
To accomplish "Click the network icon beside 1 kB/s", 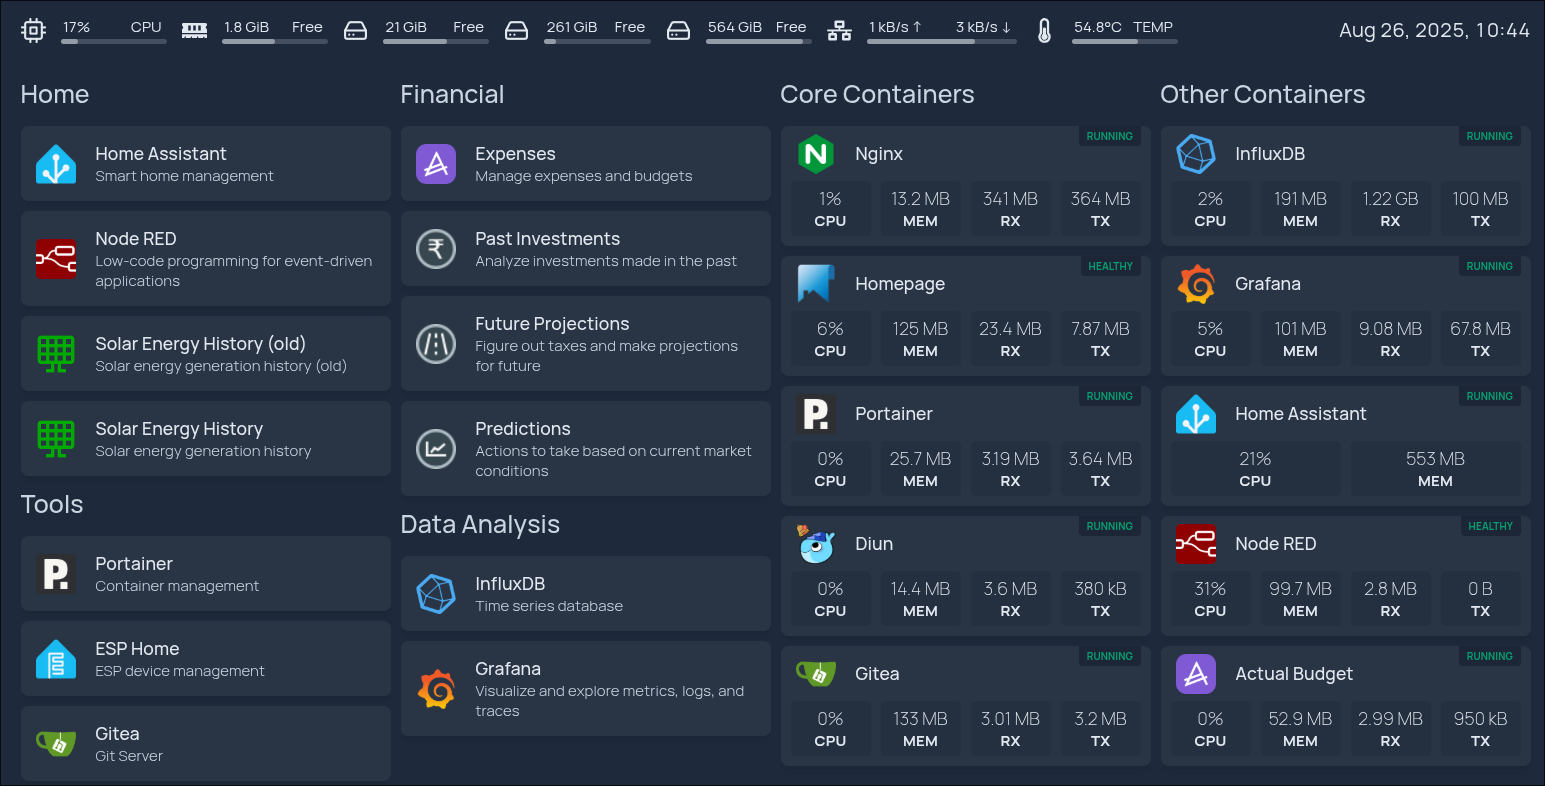I will coord(840,31).
